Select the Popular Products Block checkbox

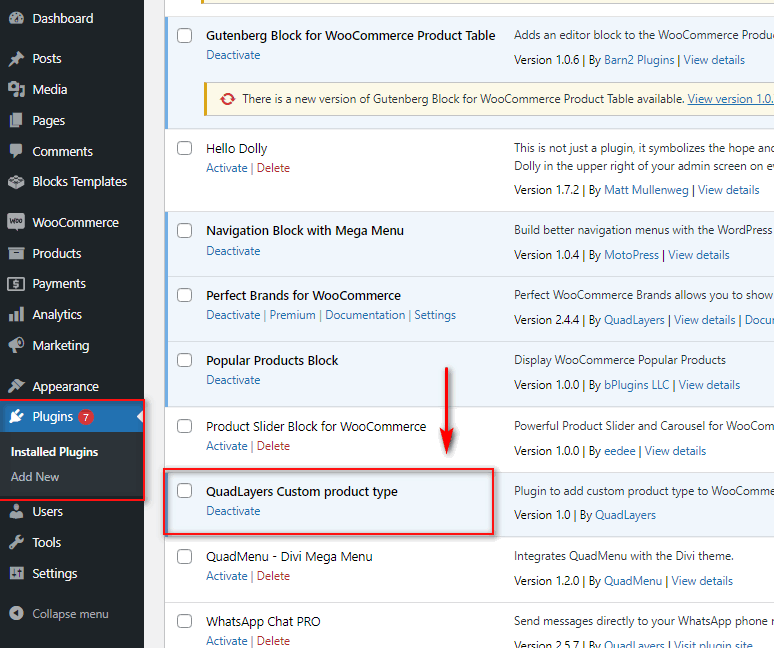click(185, 360)
